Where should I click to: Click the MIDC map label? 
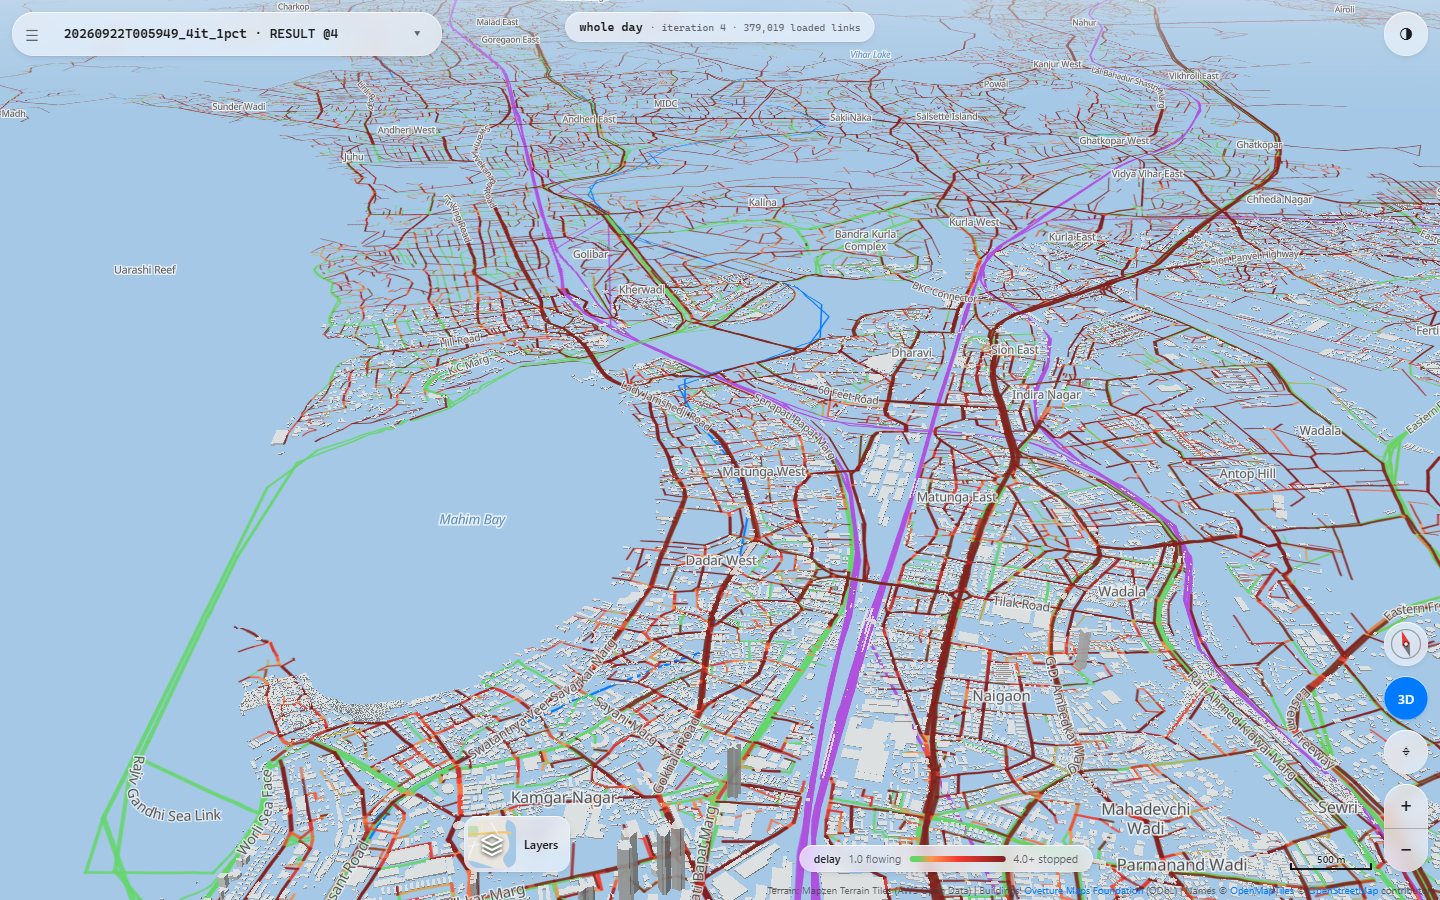[x=666, y=103]
